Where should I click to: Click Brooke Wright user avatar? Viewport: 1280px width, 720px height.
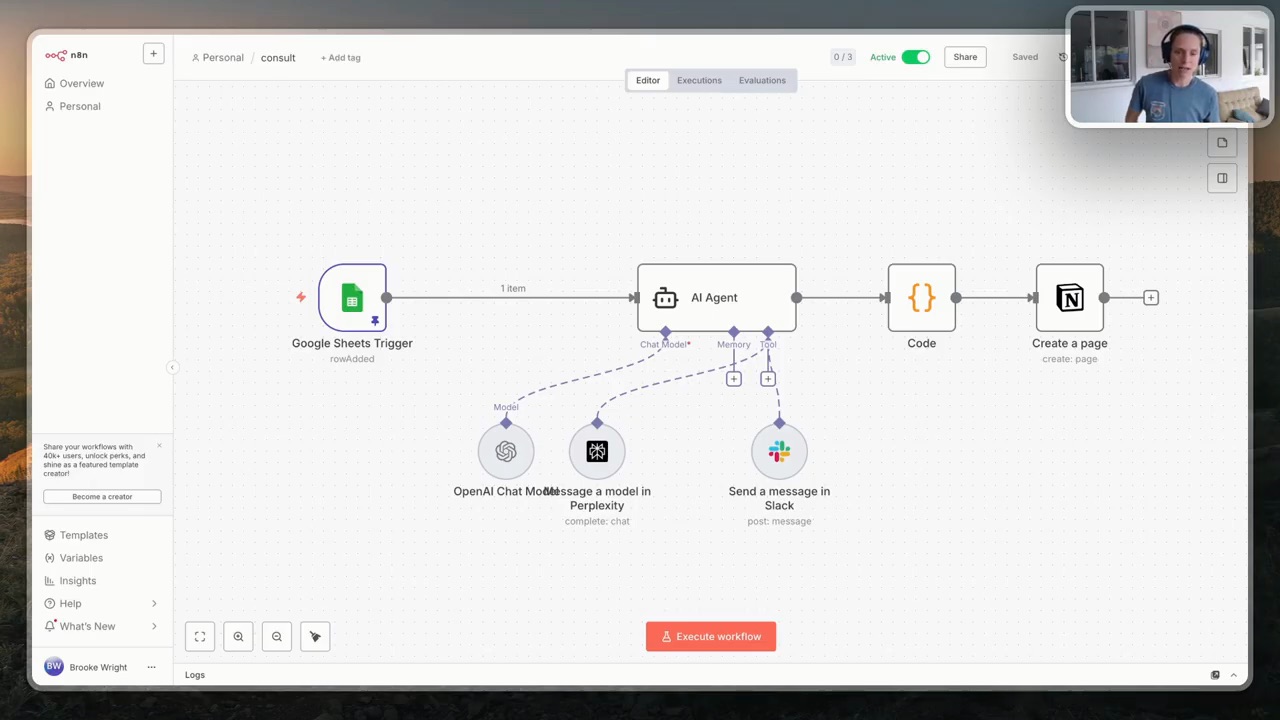tap(54, 667)
